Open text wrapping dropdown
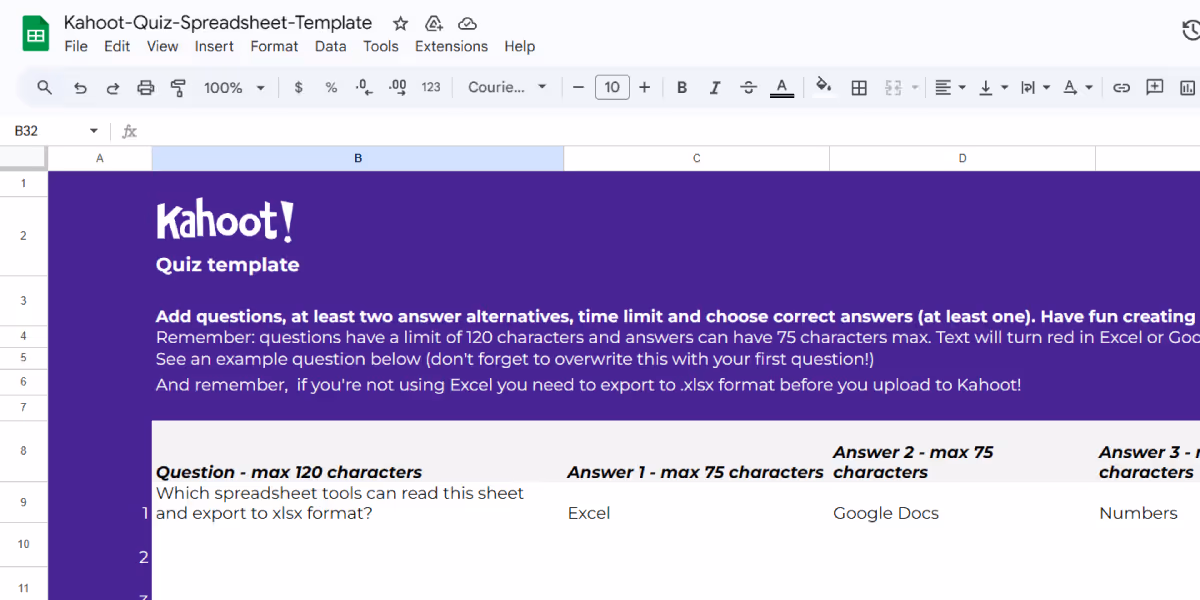This screenshot has width=1200, height=600. (x=1035, y=88)
